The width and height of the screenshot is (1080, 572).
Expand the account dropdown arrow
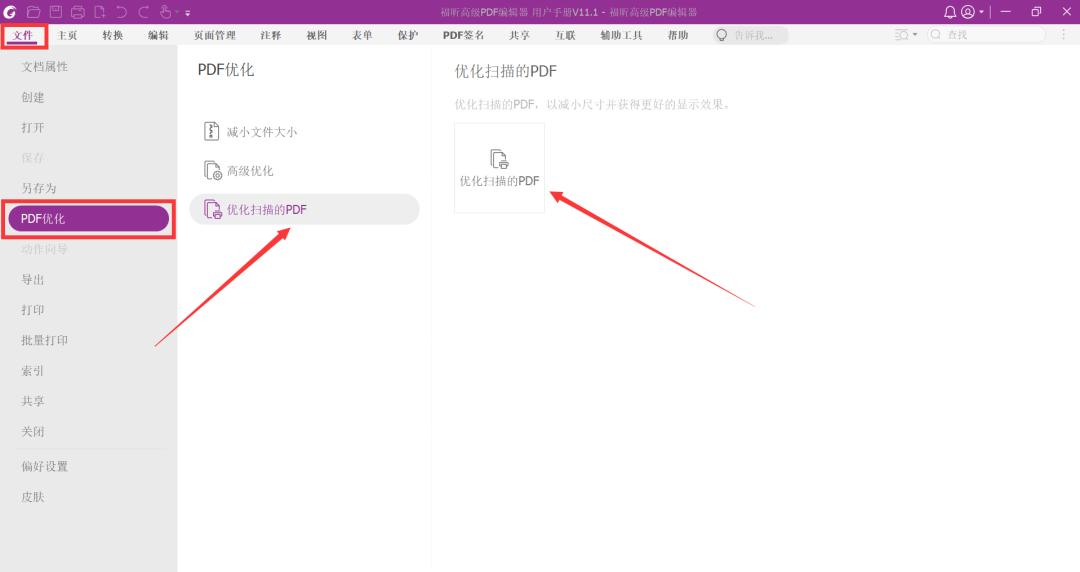(982, 12)
